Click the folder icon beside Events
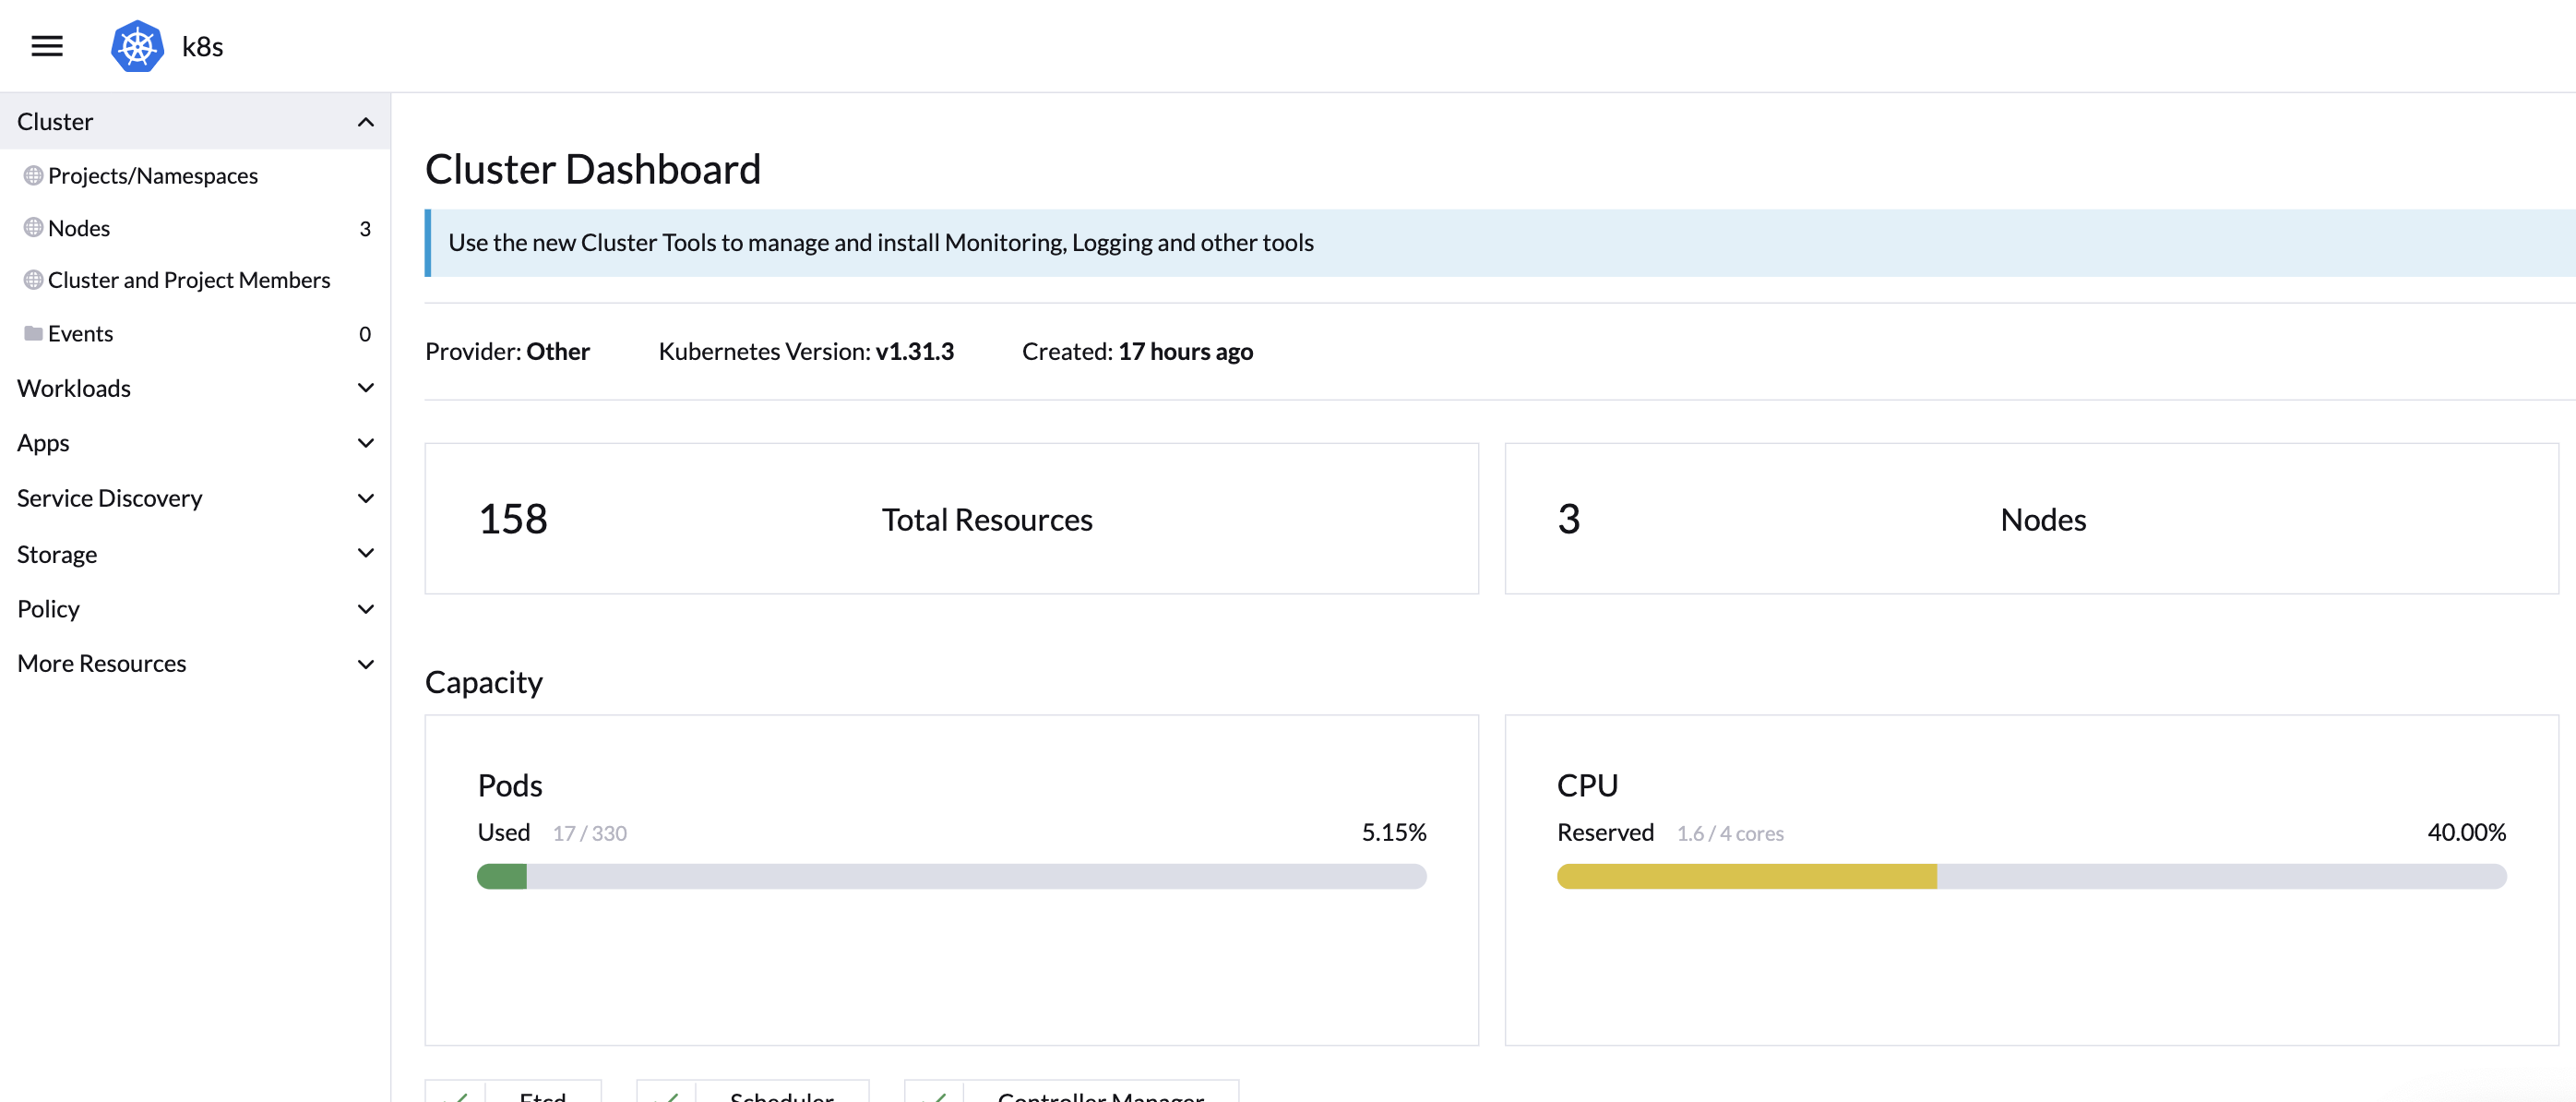 click(x=33, y=333)
